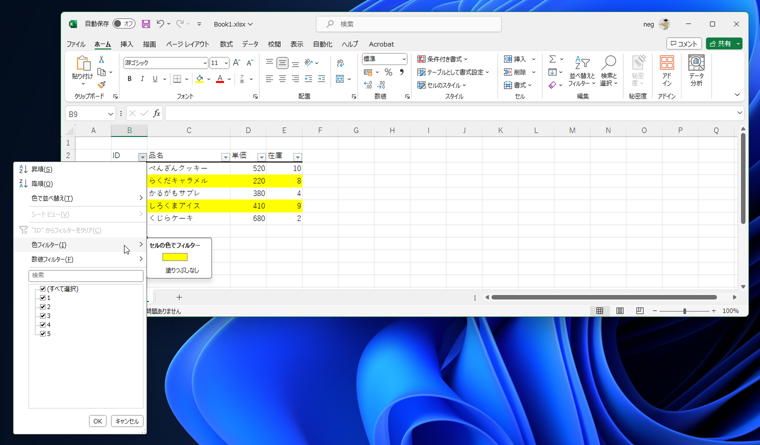Screen dimensions: 760x445
Task: Click the comma style icon
Action: click(x=401, y=72)
